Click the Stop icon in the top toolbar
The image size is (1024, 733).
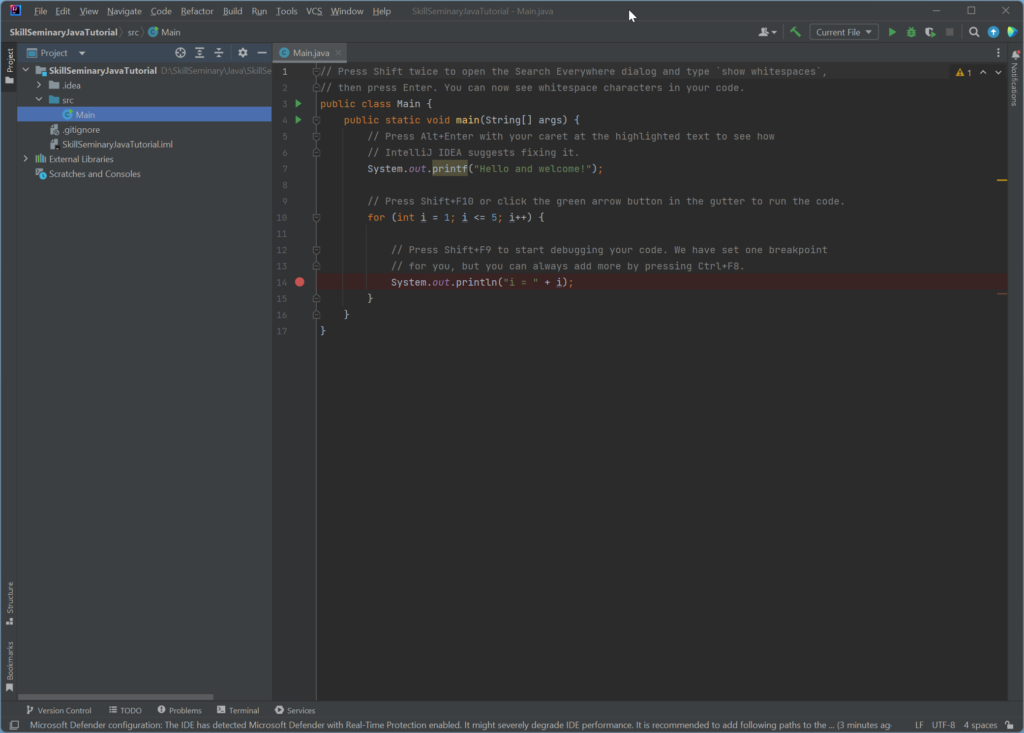pos(950,32)
